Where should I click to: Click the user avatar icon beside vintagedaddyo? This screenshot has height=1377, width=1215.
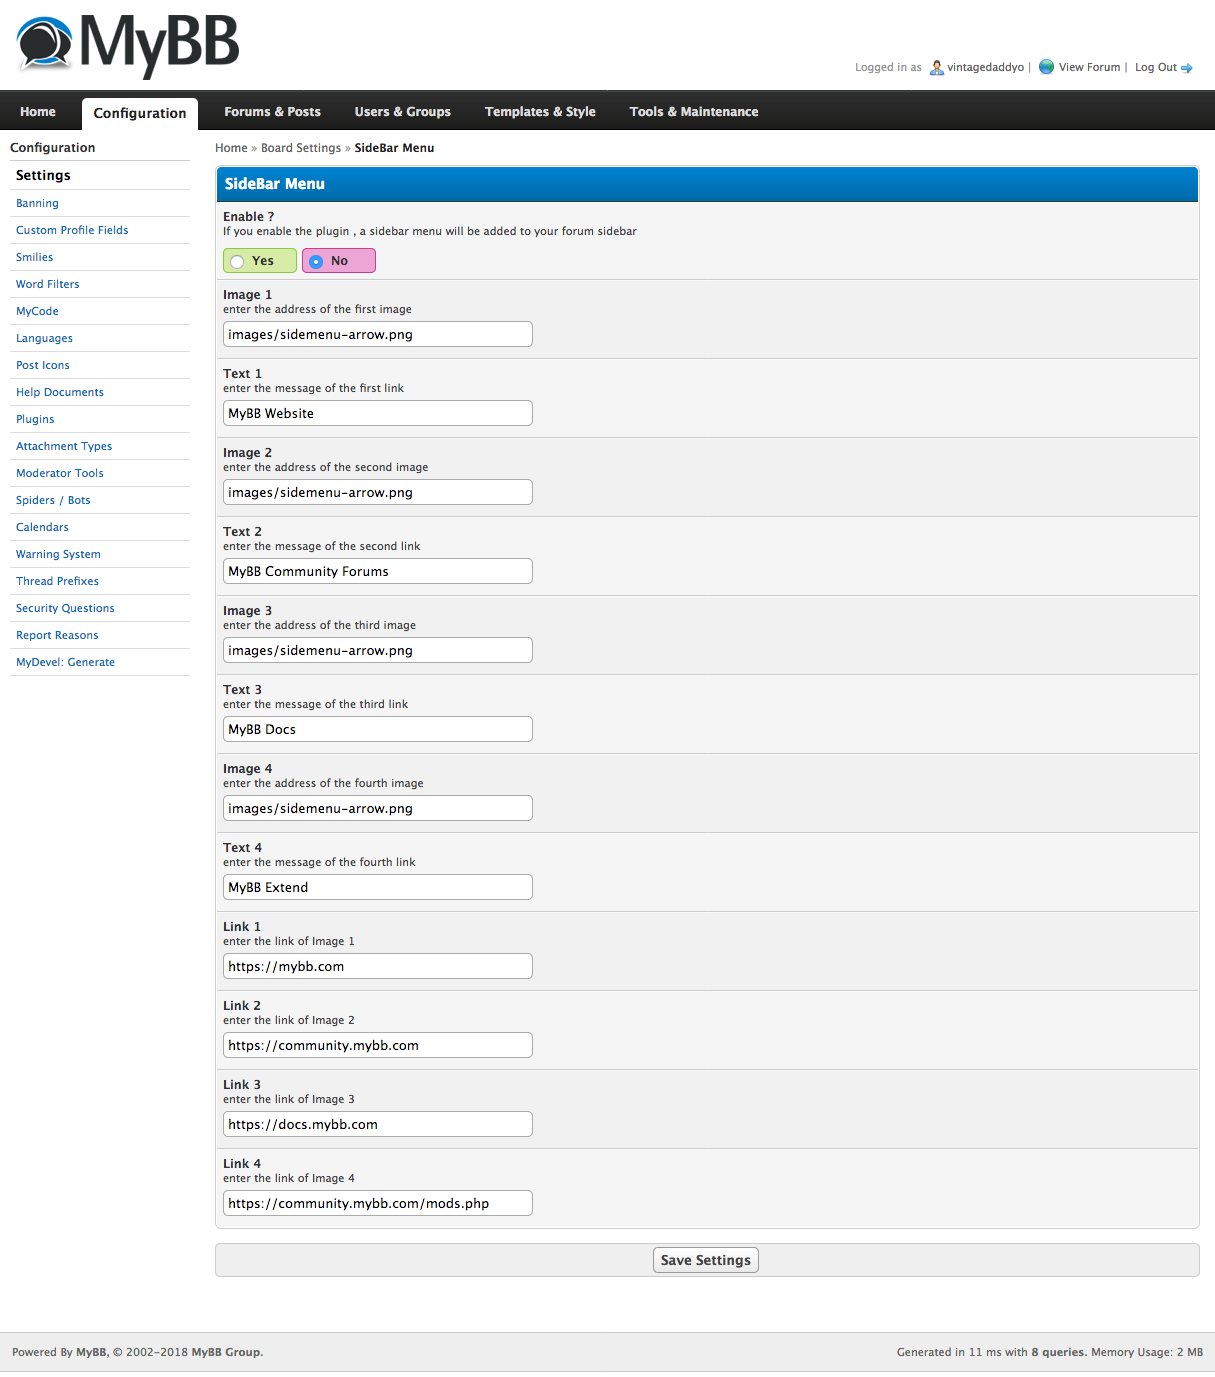click(x=936, y=68)
